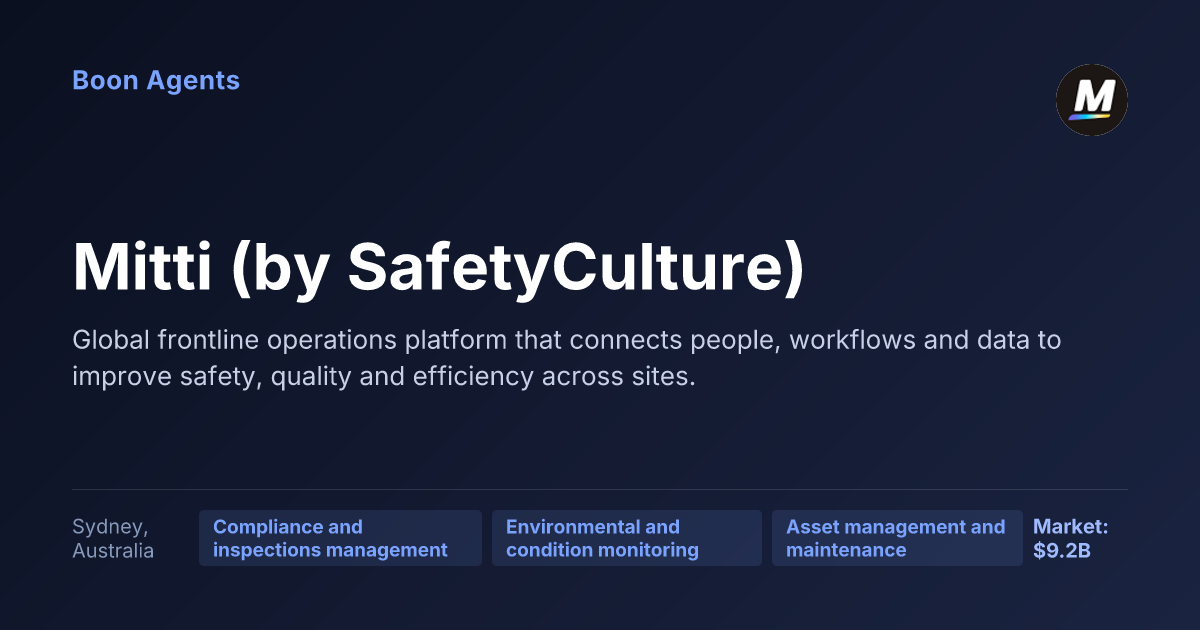Click the Sydney, Australia location text
Viewport: 1200px width, 630px height.
pyautogui.click(x=113, y=538)
